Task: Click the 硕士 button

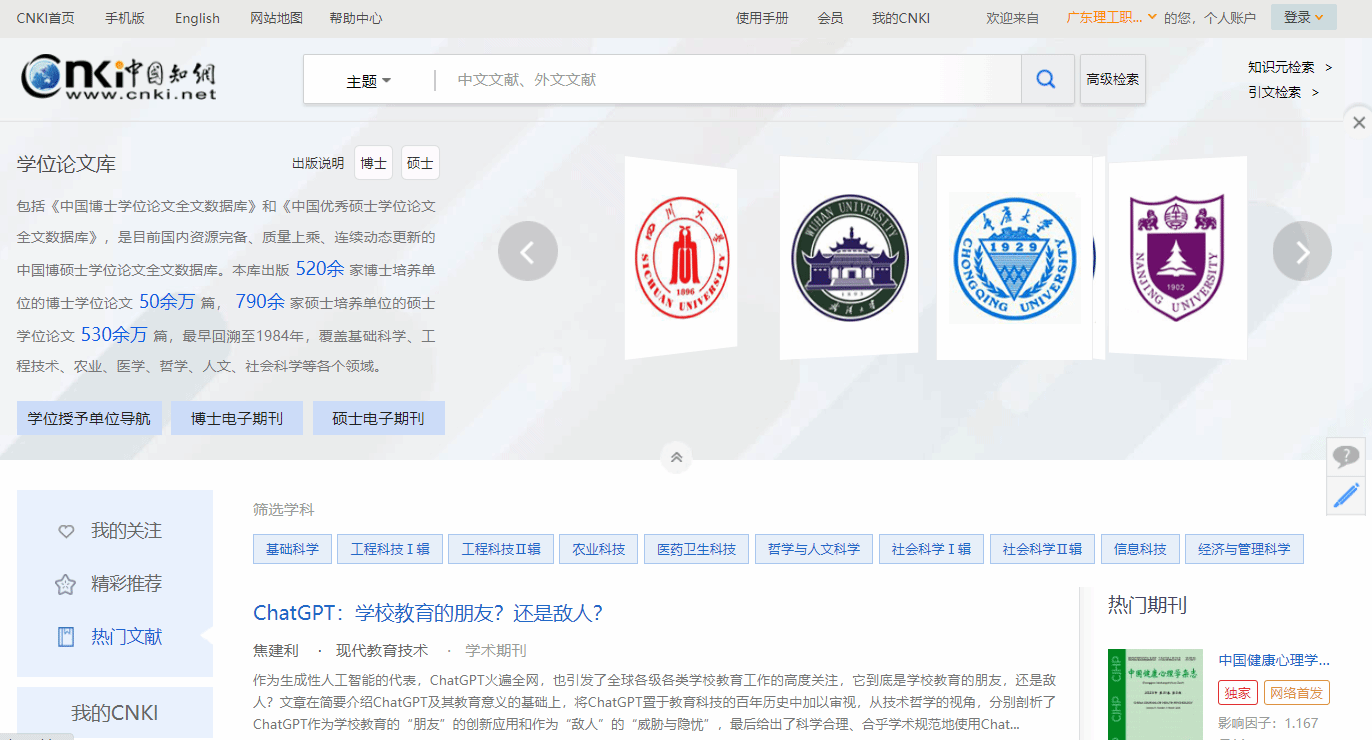Action: pyautogui.click(x=420, y=163)
